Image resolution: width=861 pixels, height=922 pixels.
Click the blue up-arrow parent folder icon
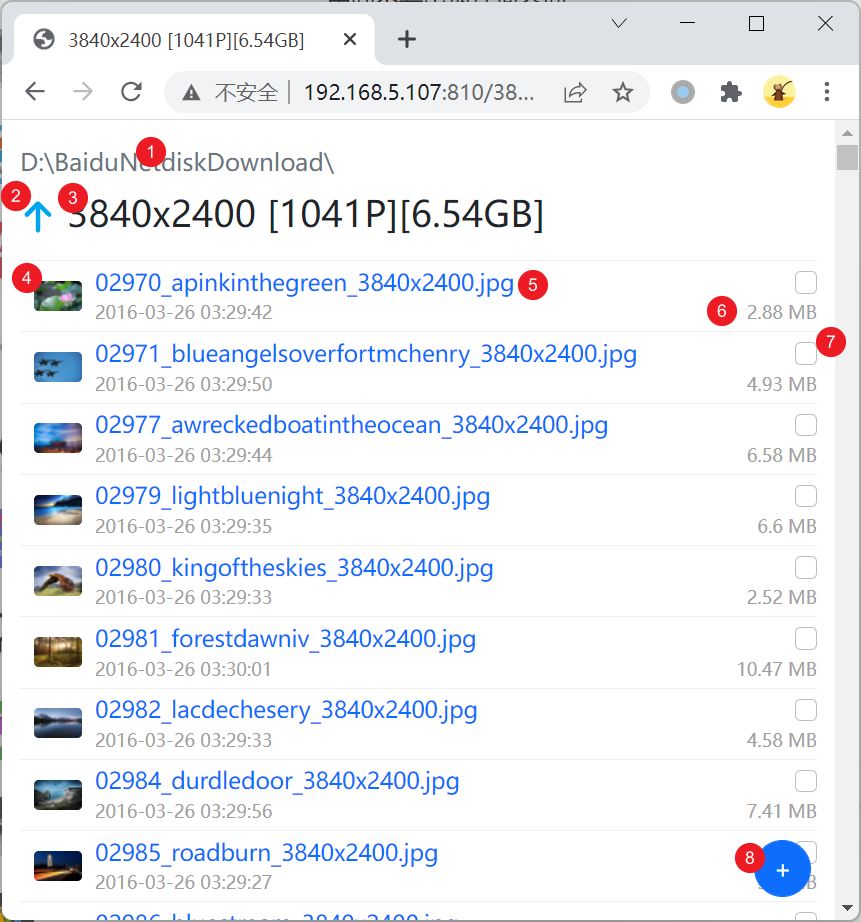38,216
